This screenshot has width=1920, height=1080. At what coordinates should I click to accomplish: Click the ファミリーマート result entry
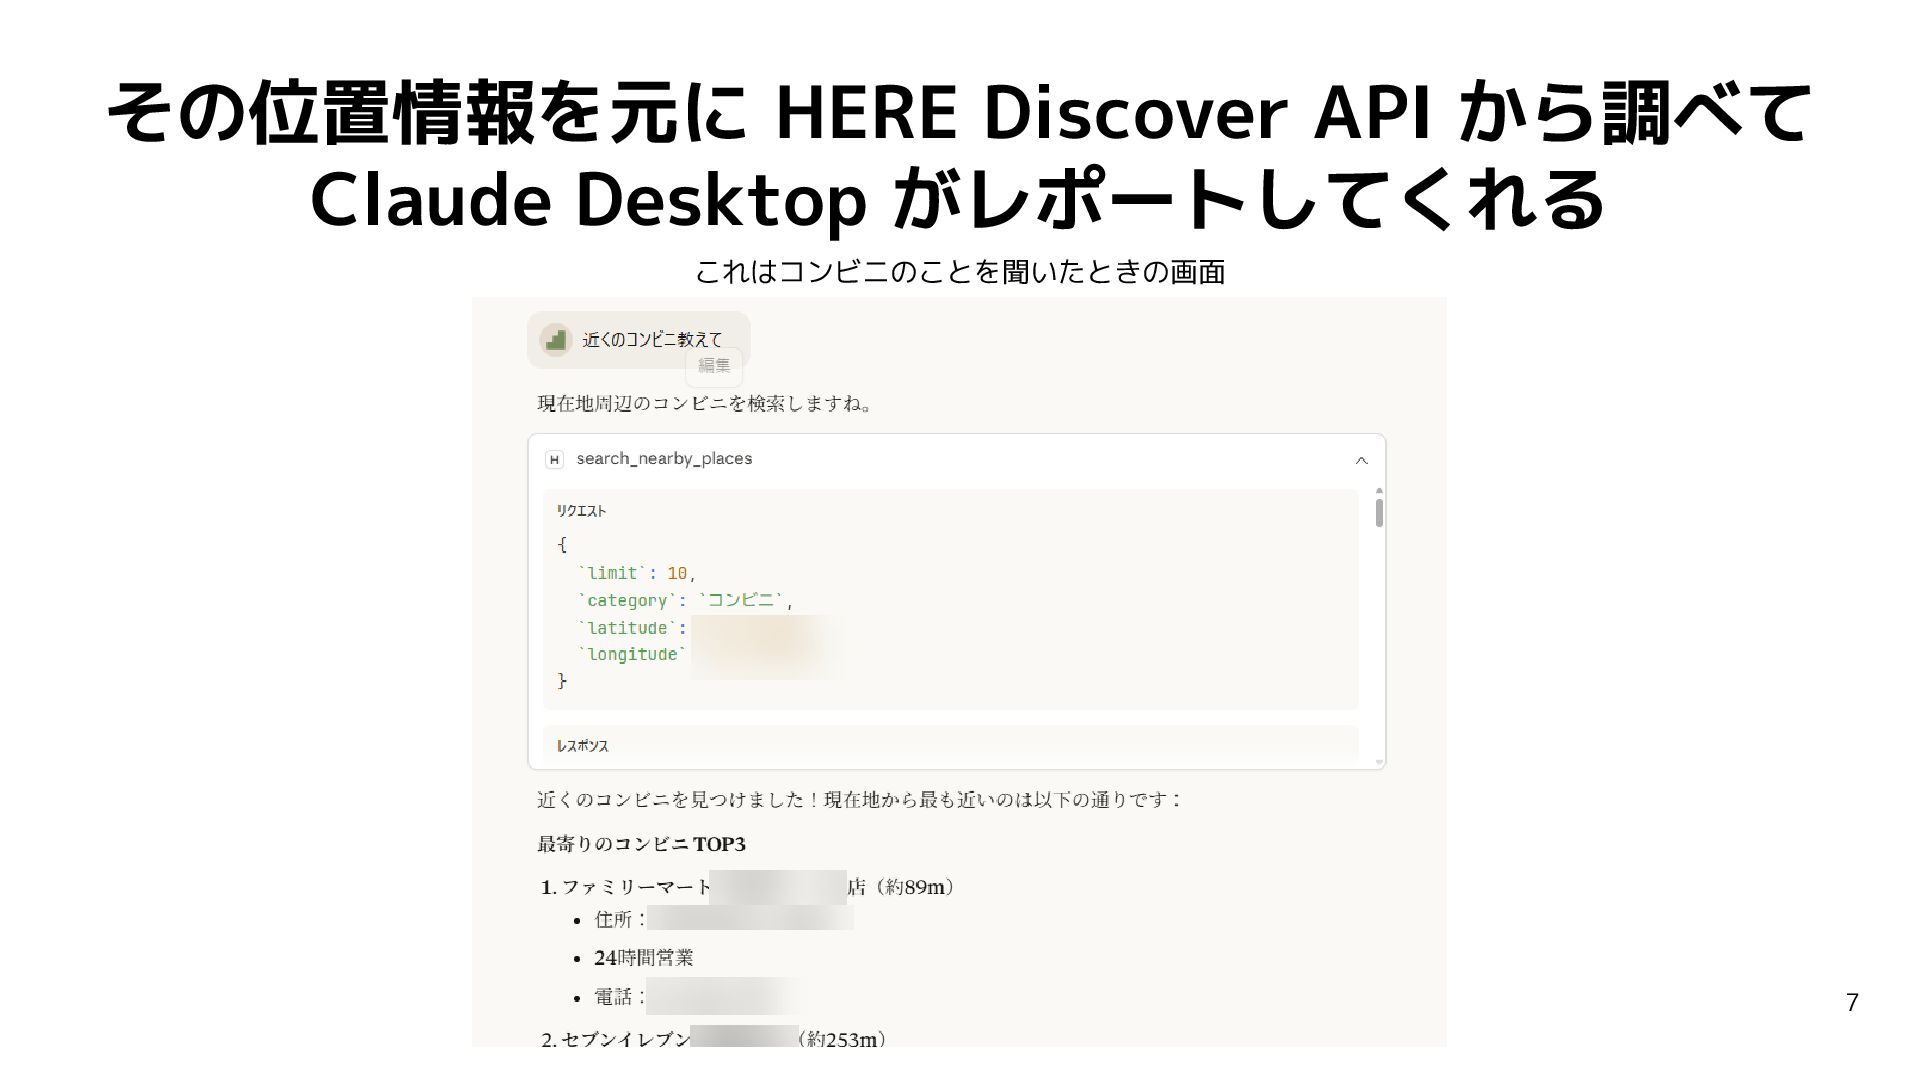[747, 887]
